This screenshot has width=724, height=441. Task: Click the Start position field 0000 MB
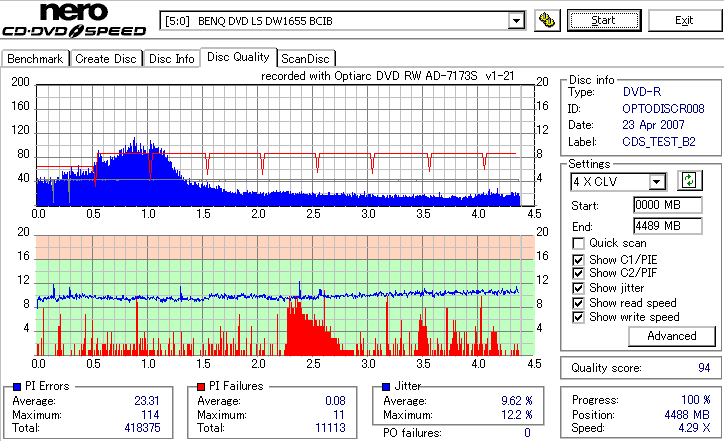click(x=668, y=205)
